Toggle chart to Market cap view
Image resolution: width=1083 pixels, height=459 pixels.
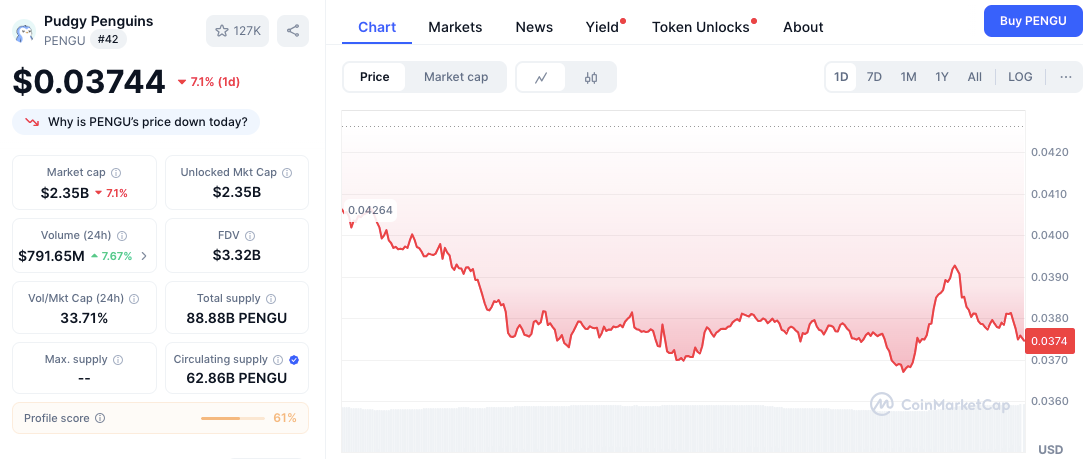pos(456,77)
